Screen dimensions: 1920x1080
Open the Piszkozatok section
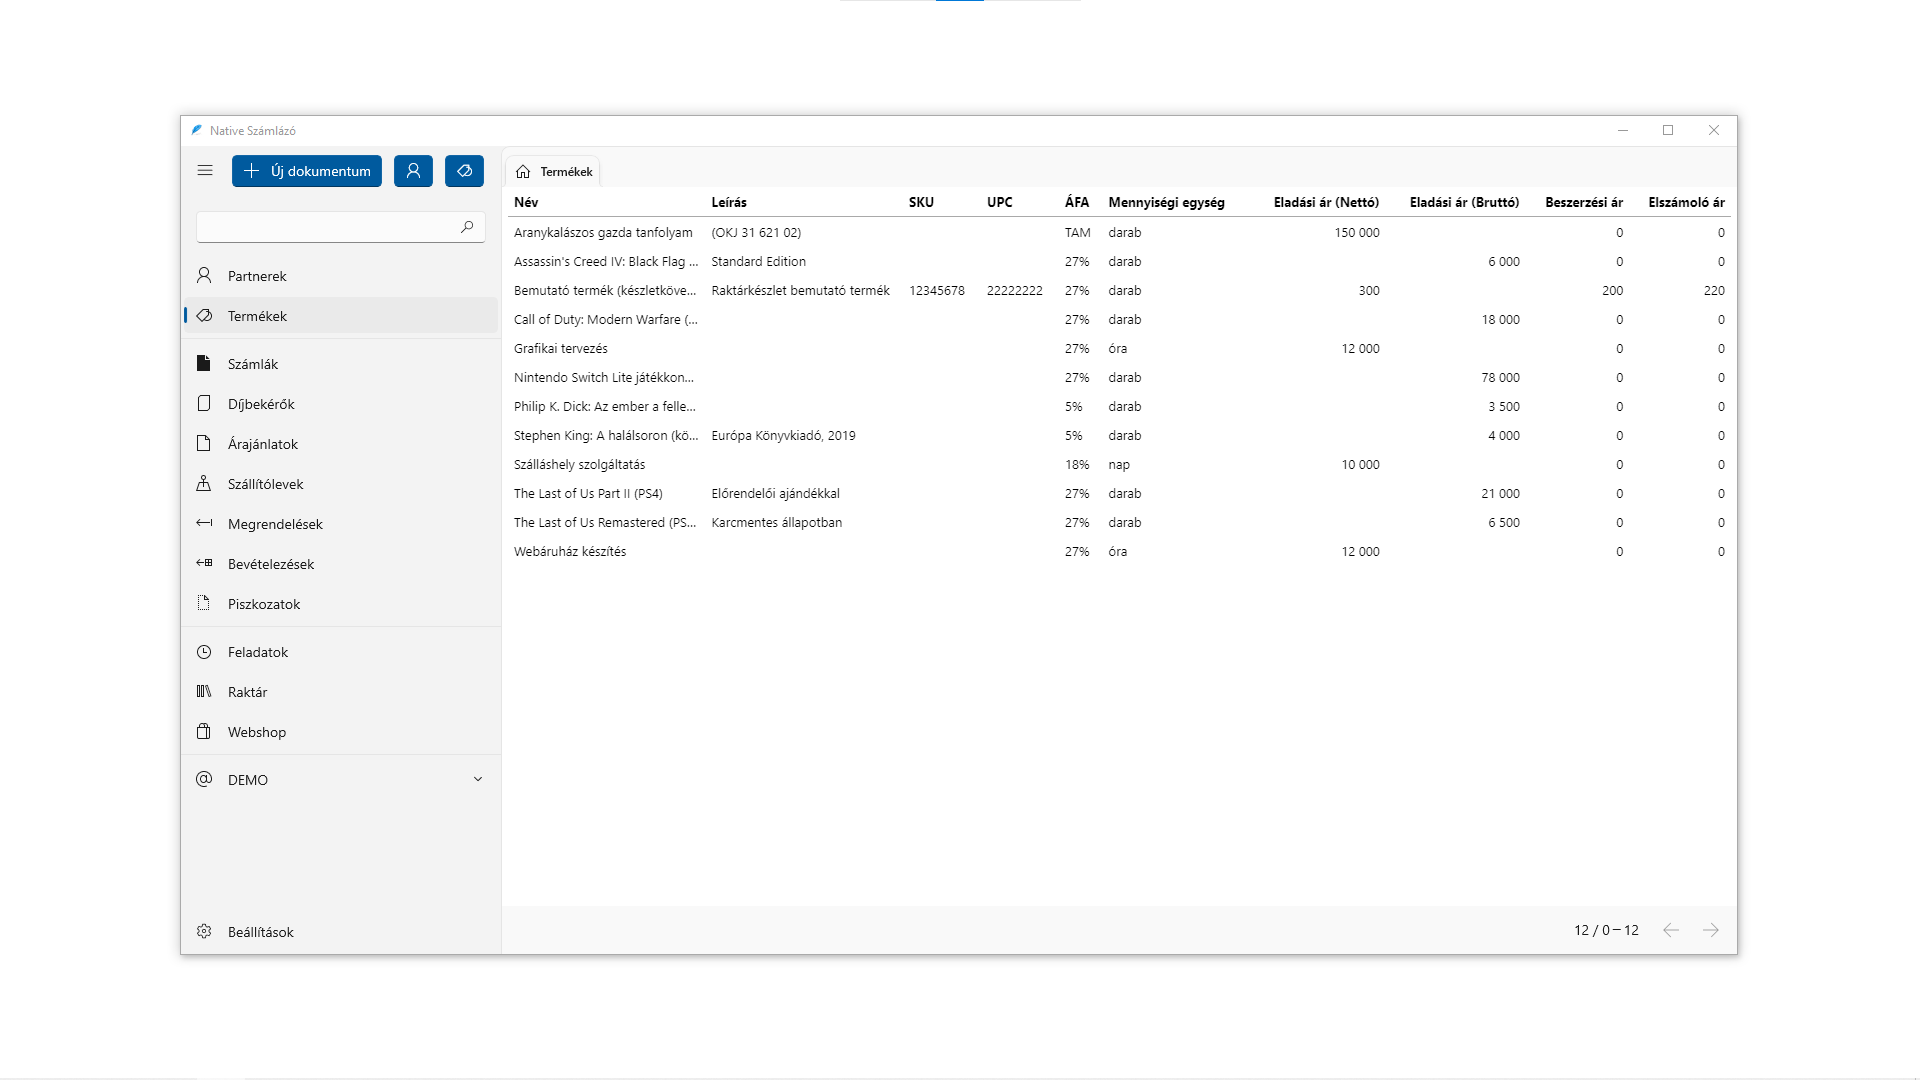coord(264,603)
